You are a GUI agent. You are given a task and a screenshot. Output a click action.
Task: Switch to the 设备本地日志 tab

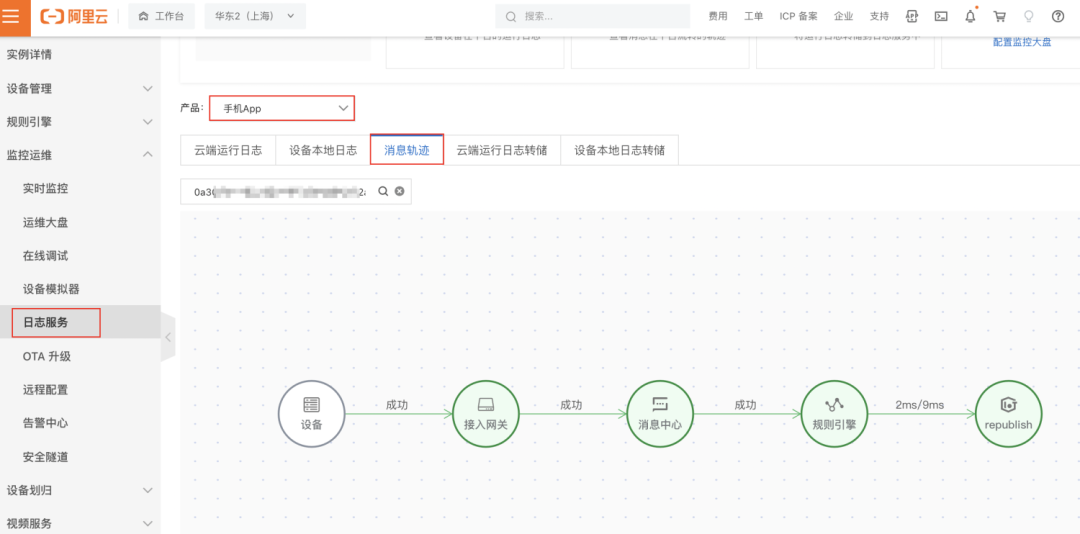[323, 151]
